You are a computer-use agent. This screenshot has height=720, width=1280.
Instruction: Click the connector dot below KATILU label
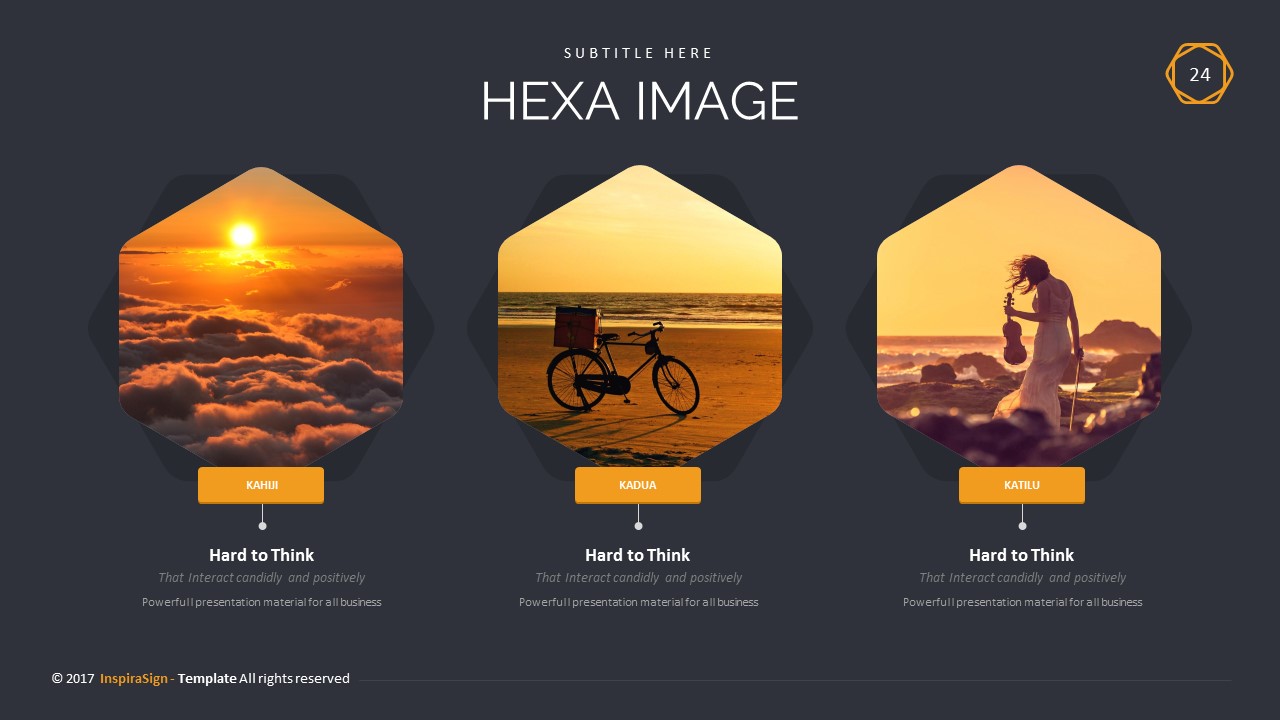click(1022, 526)
